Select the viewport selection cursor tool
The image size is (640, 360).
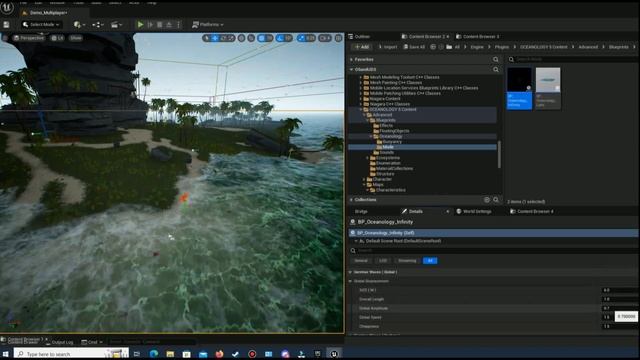pyautogui.click(x=207, y=38)
